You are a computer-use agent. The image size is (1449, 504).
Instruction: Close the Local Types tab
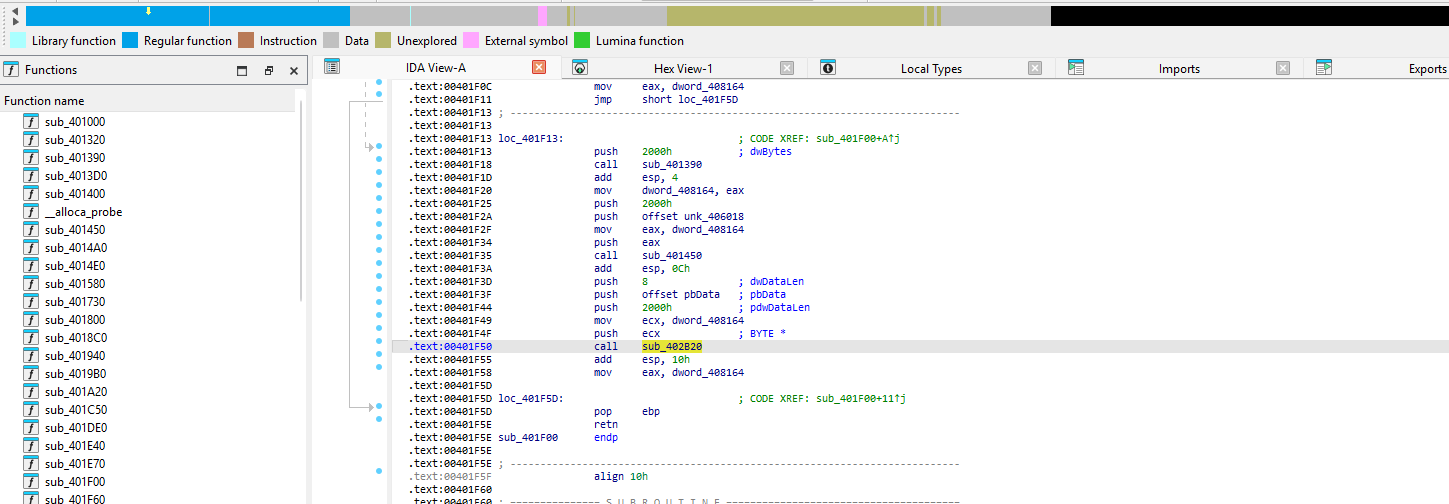1035,68
